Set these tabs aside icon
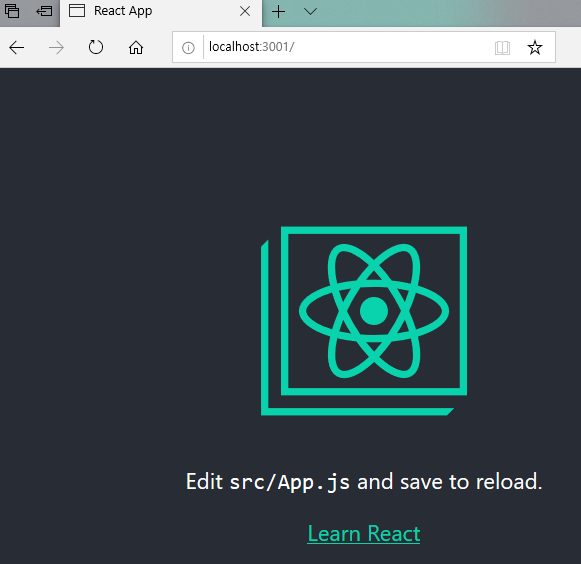581x564 pixels. 44,11
